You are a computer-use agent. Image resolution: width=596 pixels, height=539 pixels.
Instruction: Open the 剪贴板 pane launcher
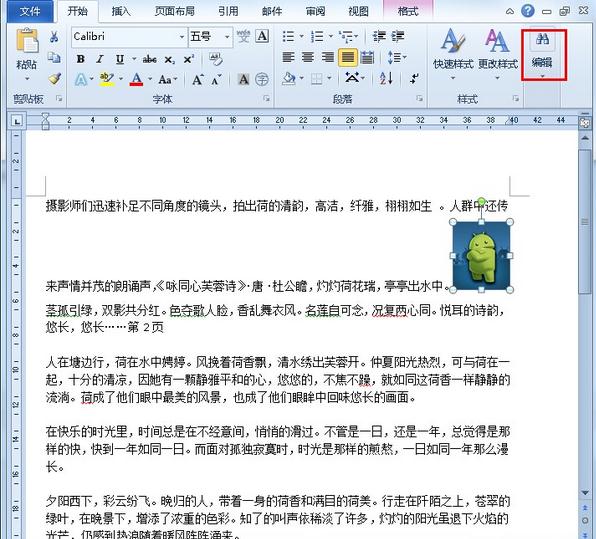click(59, 98)
